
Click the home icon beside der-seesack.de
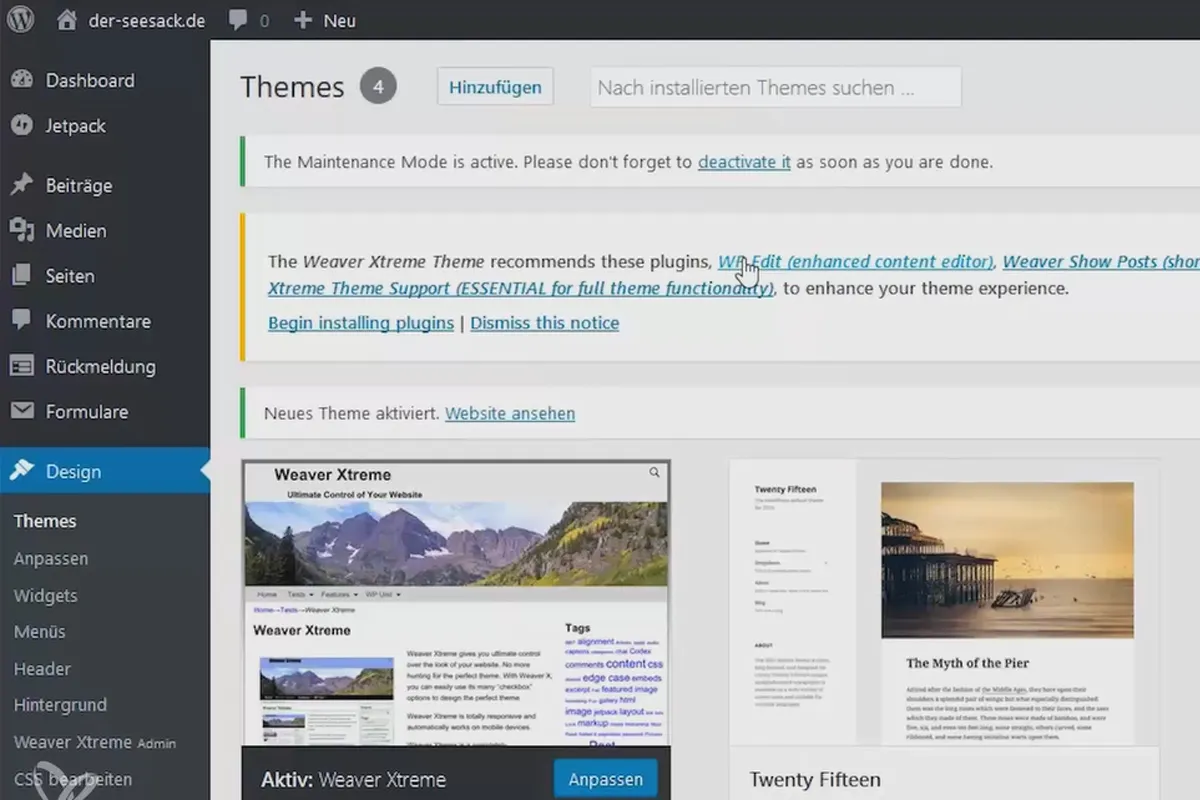[67, 20]
